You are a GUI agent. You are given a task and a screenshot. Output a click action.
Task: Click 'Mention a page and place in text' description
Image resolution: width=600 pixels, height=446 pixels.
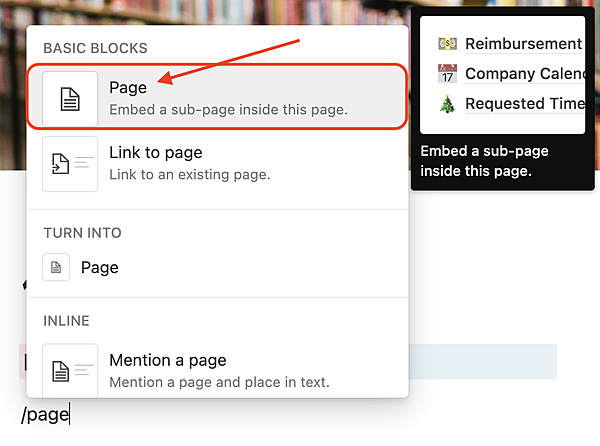(x=219, y=382)
